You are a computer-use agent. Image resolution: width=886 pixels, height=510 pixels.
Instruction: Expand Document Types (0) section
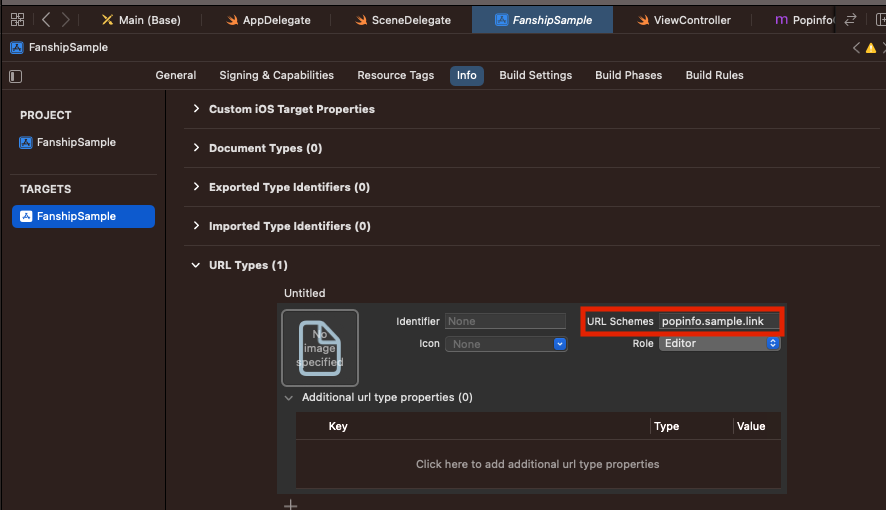pyautogui.click(x=196, y=147)
